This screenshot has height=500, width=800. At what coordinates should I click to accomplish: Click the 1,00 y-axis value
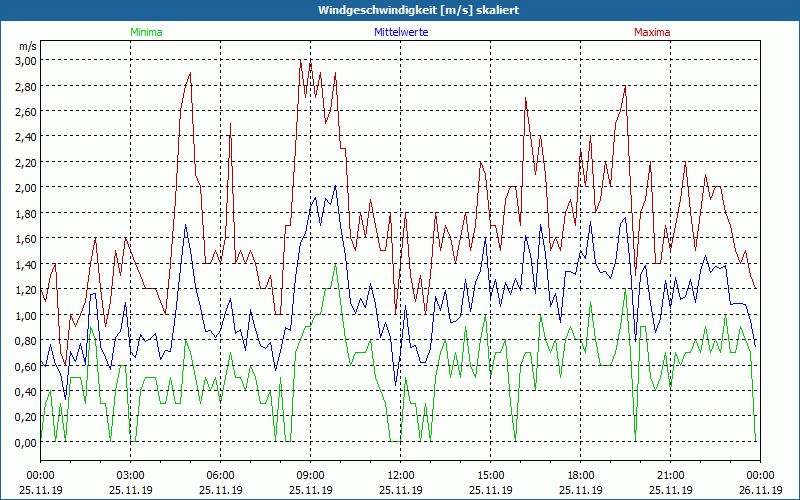click(25, 316)
